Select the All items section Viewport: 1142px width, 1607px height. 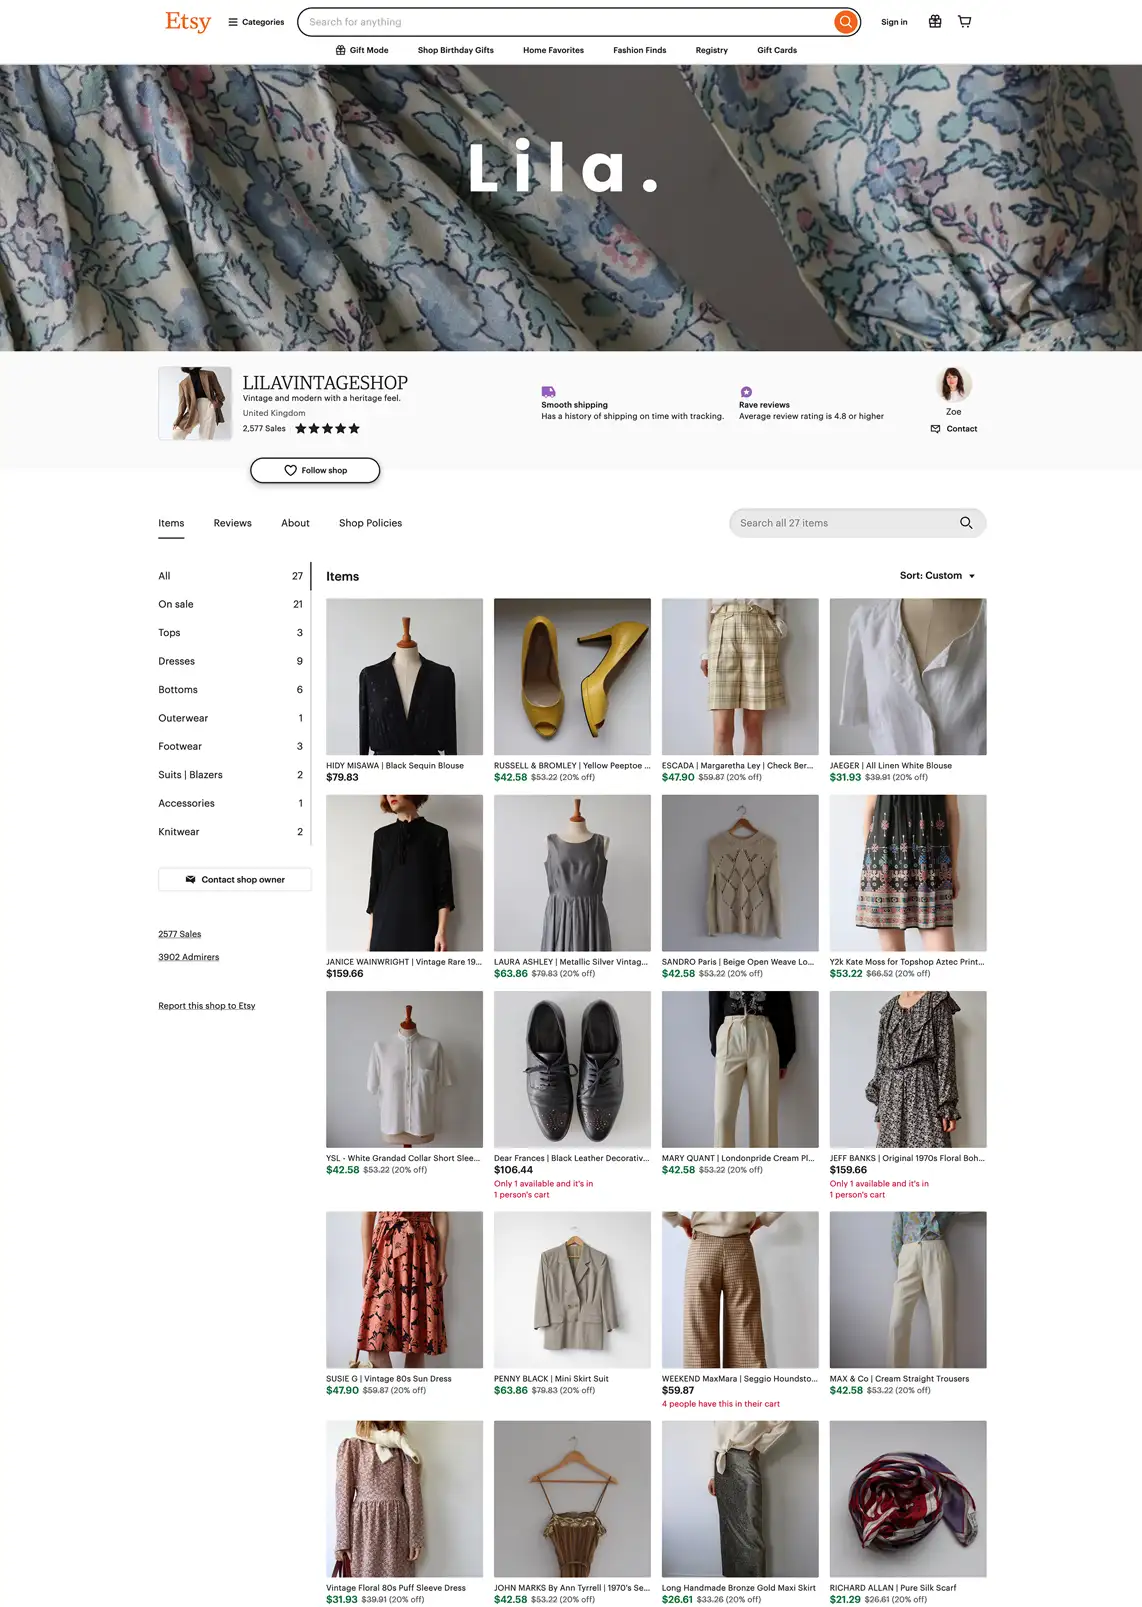[x=231, y=576]
